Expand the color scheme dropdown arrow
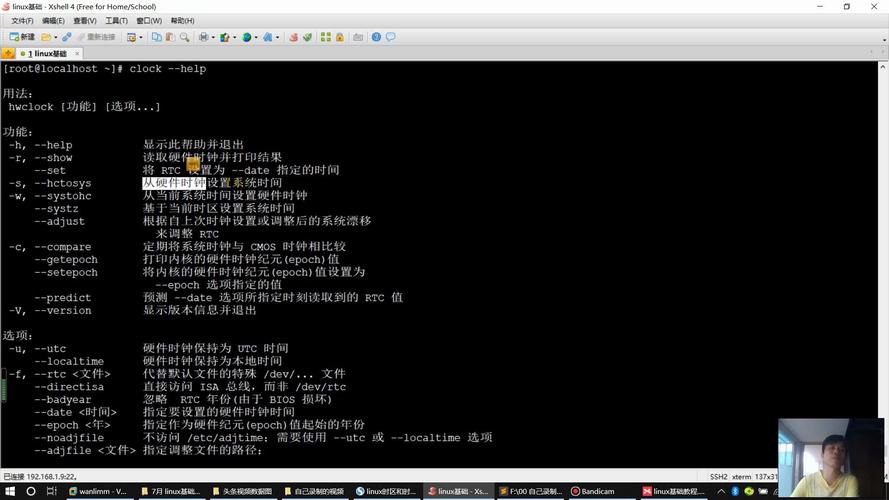The image size is (889, 500). tap(235, 37)
